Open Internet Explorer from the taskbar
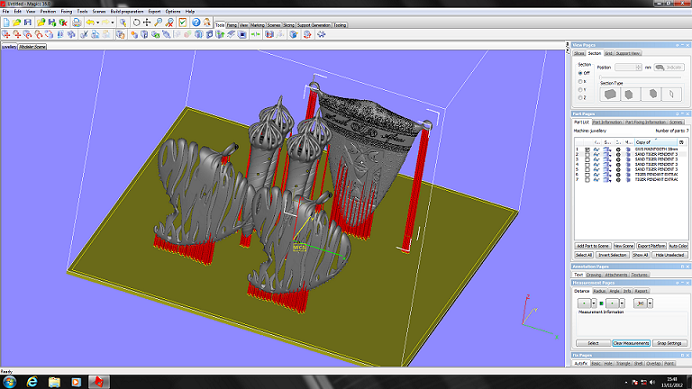 [32, 382]
